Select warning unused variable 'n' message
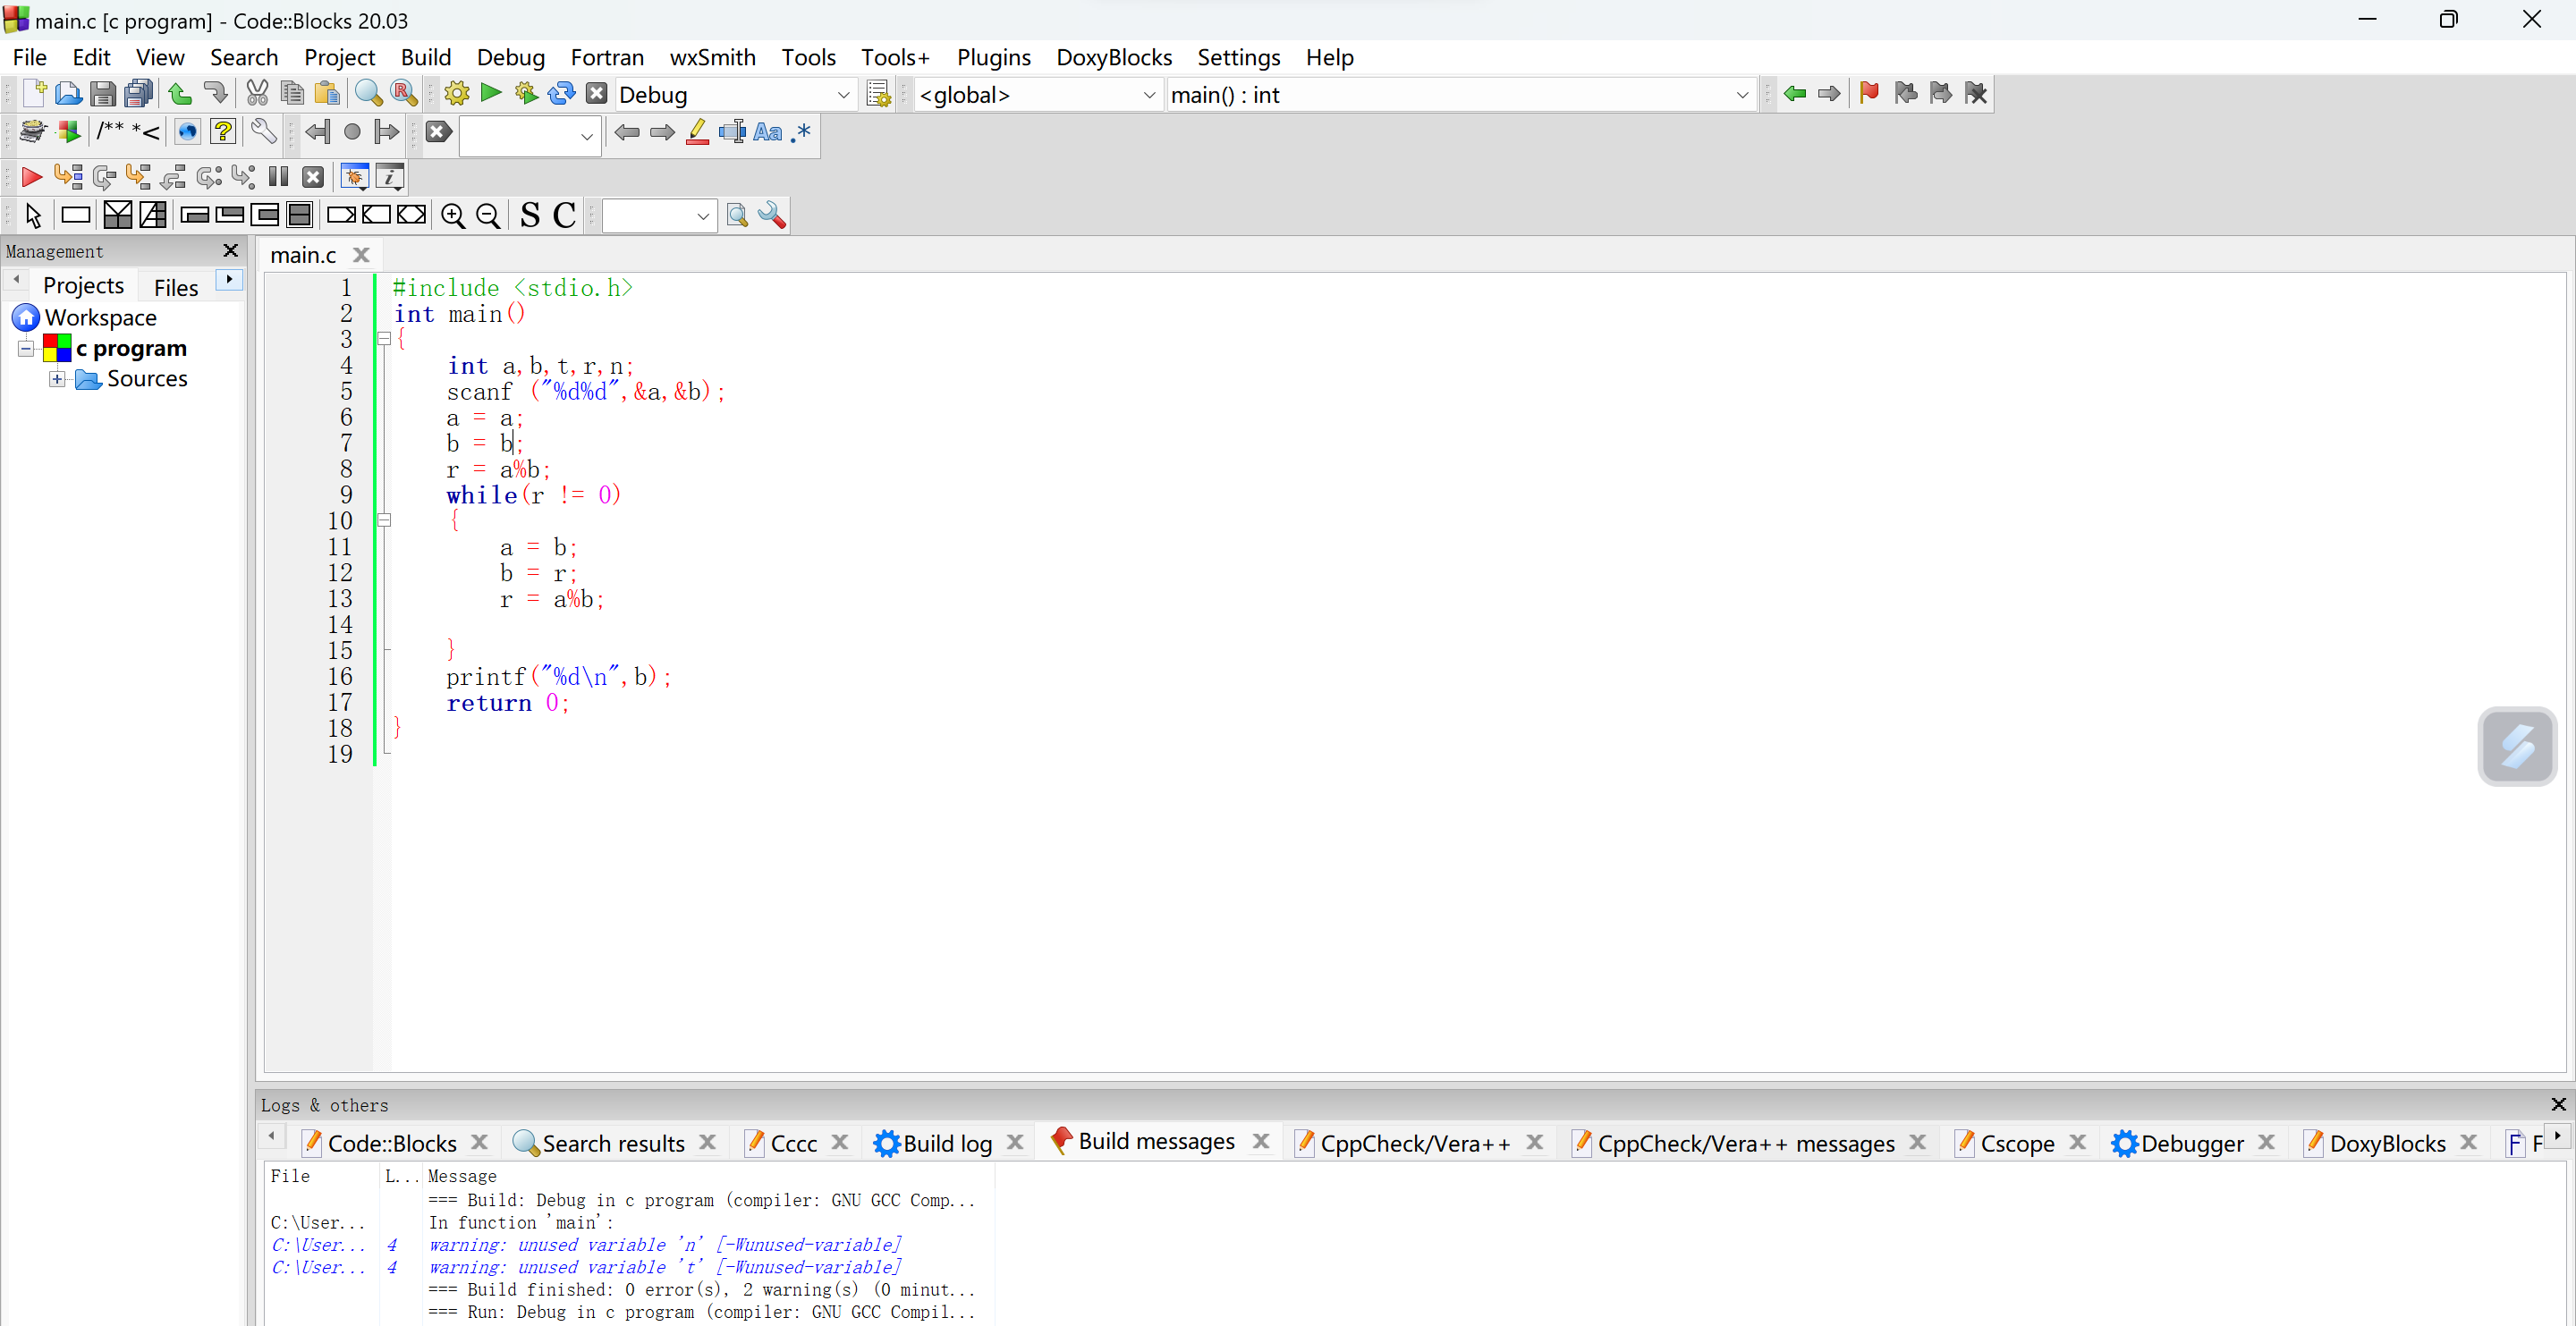 664,1246
